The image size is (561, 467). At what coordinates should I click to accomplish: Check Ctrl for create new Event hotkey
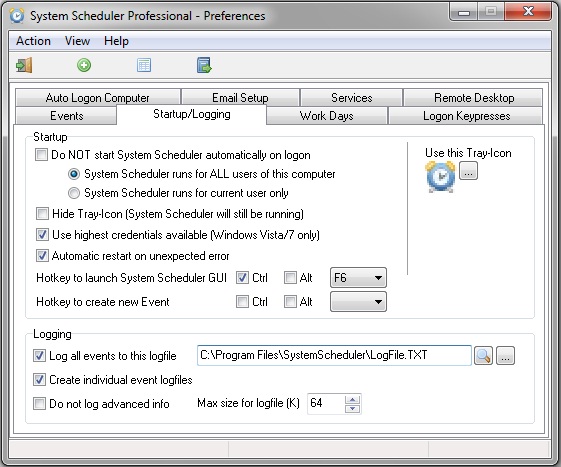click(242, 302)
